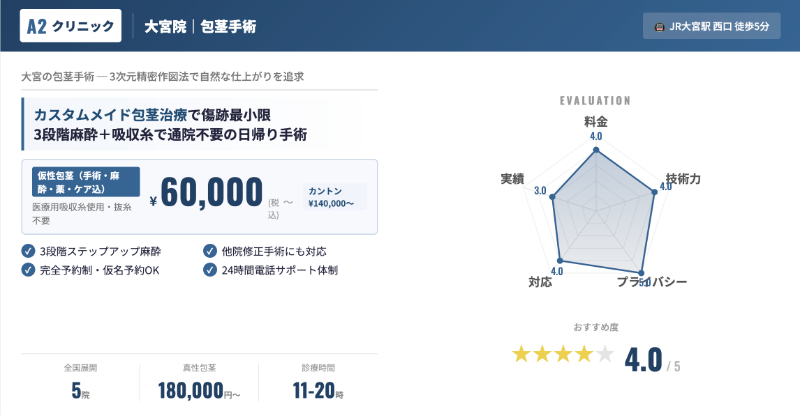Click the 実績 point on radar chart
800x418 pixels.
point(551,195)
